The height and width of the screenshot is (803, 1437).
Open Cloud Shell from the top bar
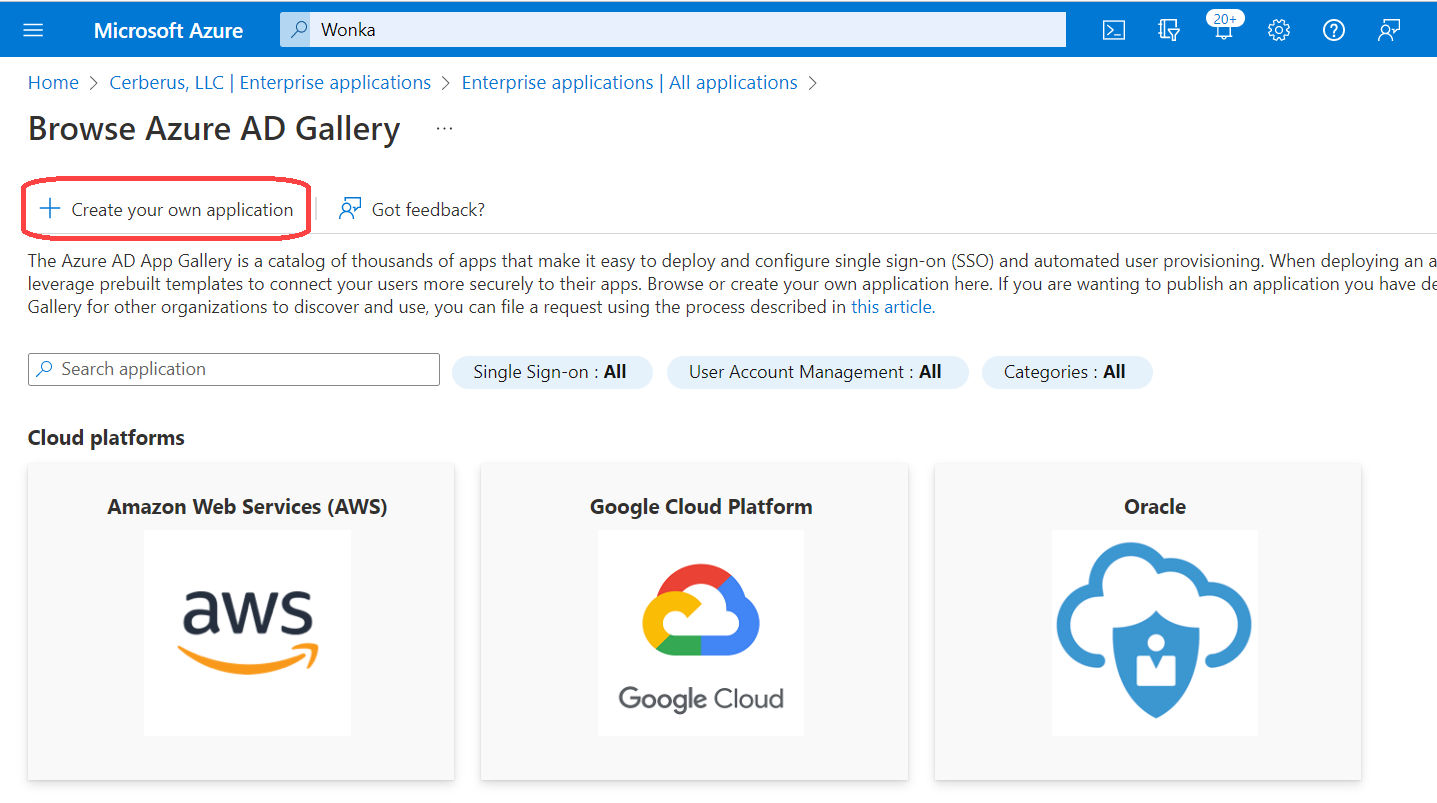1113,30
